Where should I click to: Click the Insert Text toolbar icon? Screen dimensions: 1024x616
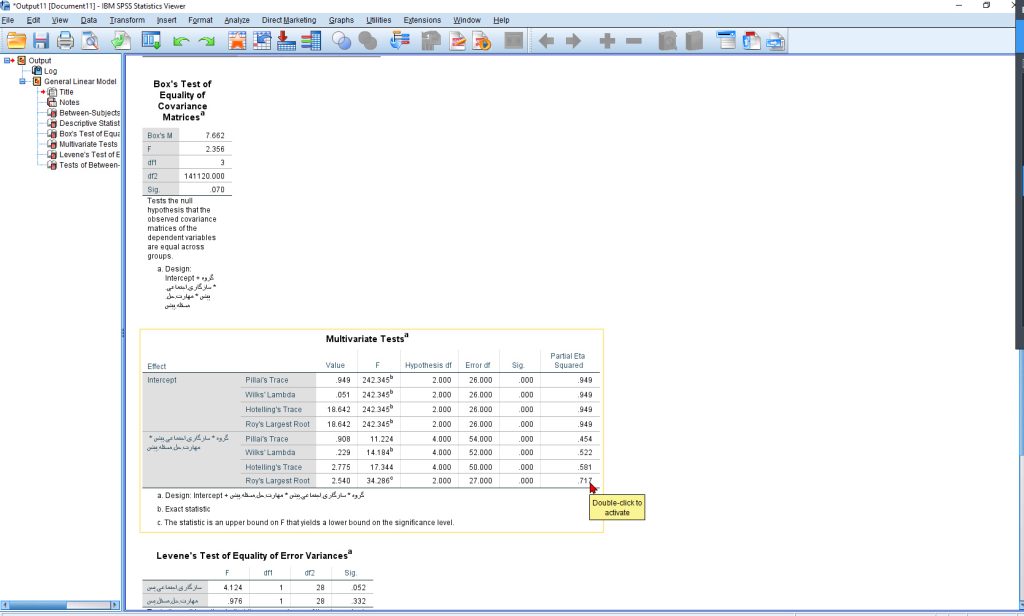pos(775,41)
